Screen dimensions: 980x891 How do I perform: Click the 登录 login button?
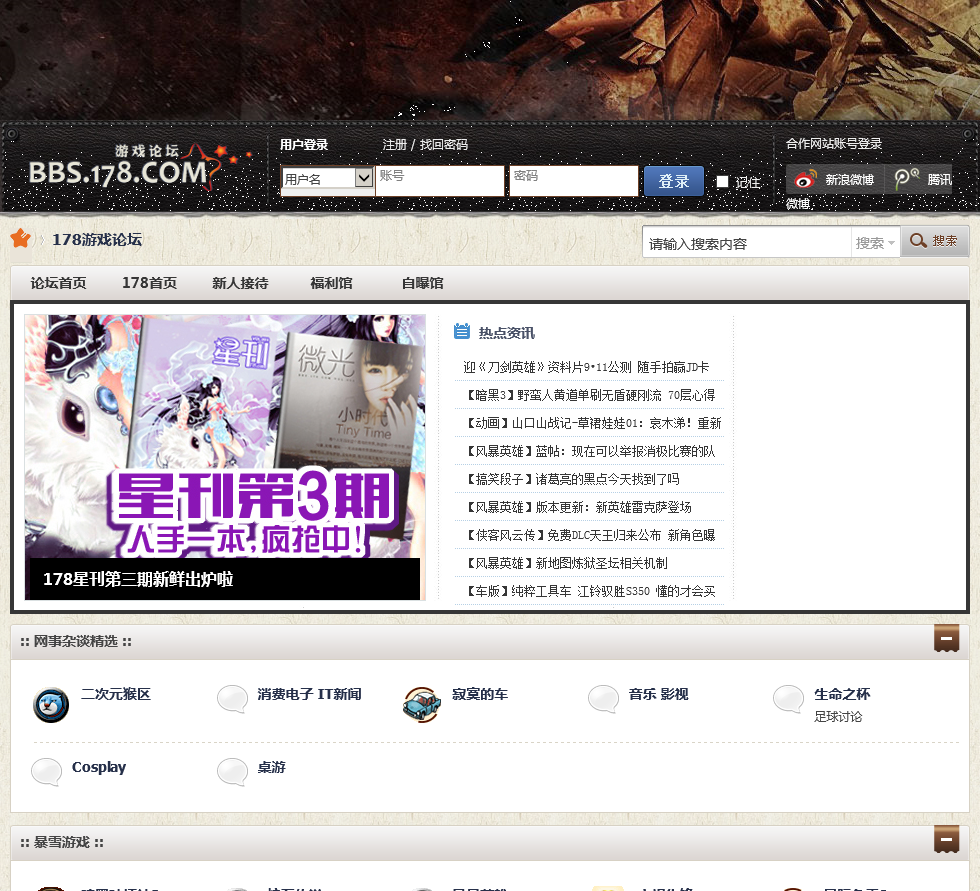click(674, 181)
